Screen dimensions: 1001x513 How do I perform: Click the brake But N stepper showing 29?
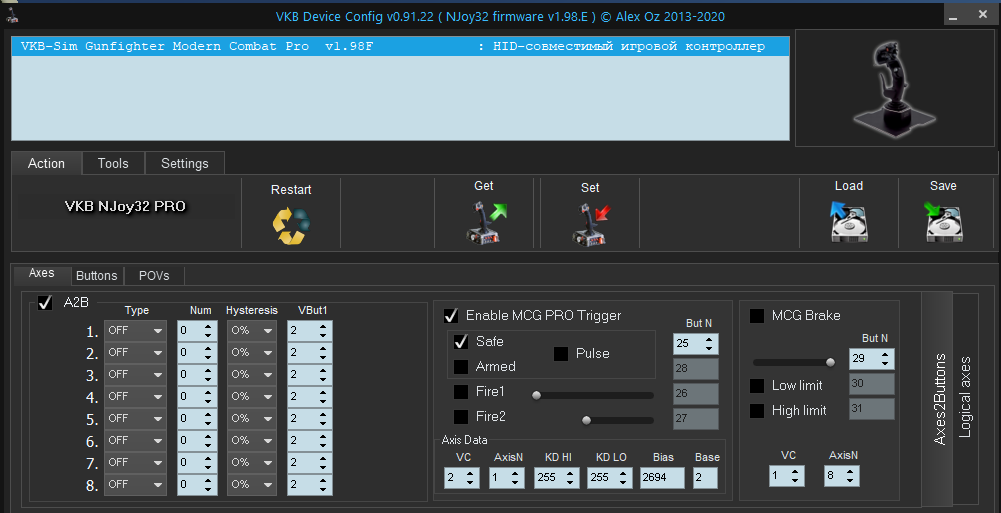click(x=871, y=359)
